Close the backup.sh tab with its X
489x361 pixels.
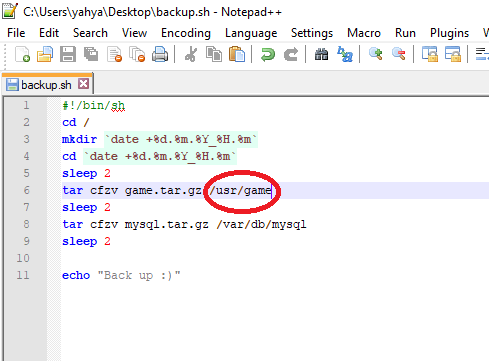click(x=83, y=84)
